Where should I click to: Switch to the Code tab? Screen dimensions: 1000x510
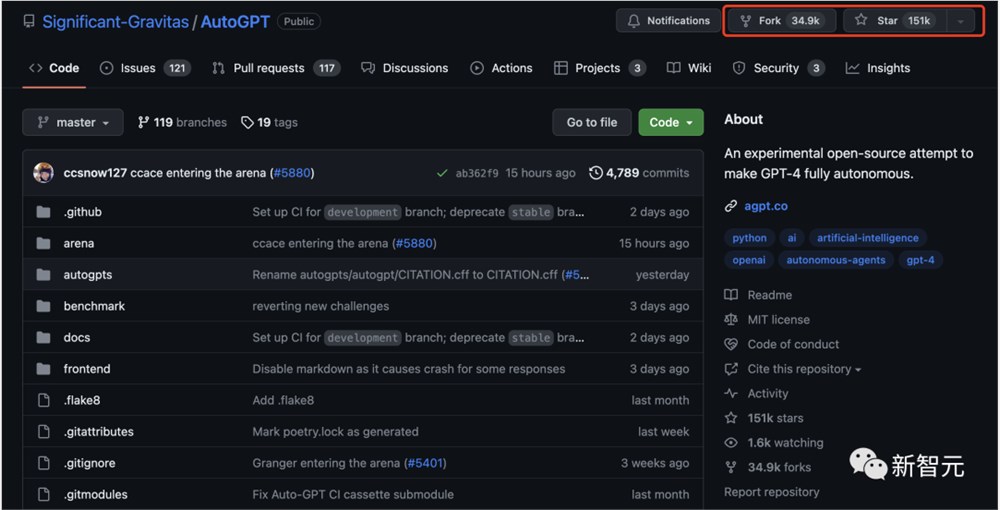pyautogui.click(x=54, y=68)
